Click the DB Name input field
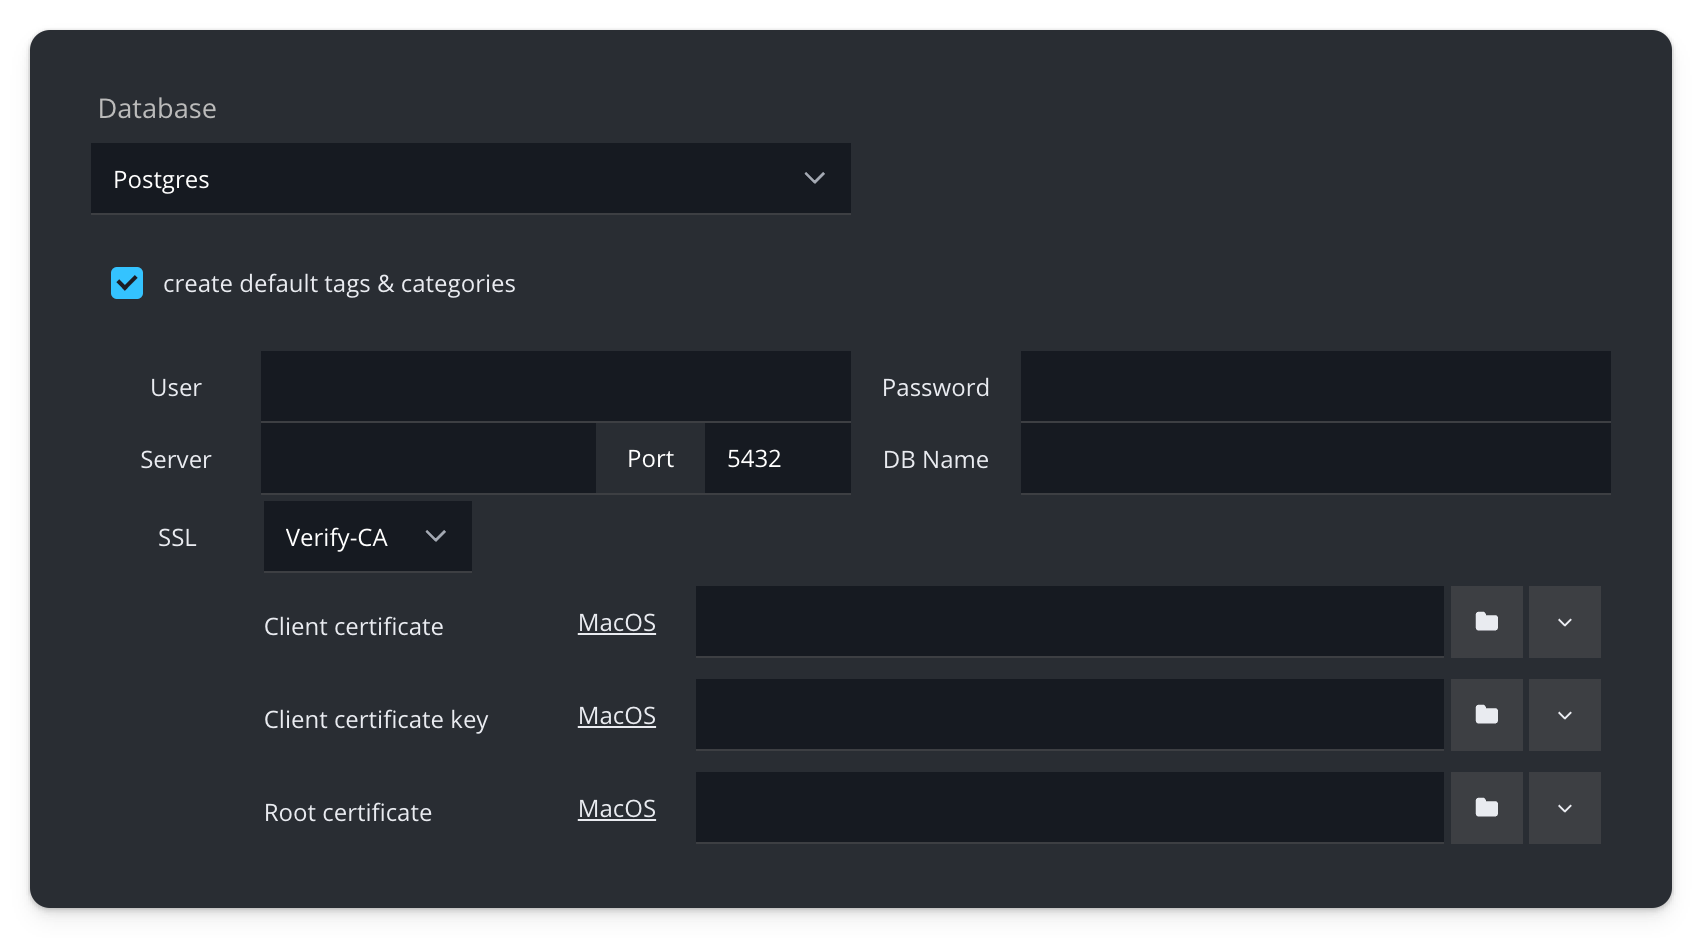The image size is (1702, 938). tap(1315, 458)
